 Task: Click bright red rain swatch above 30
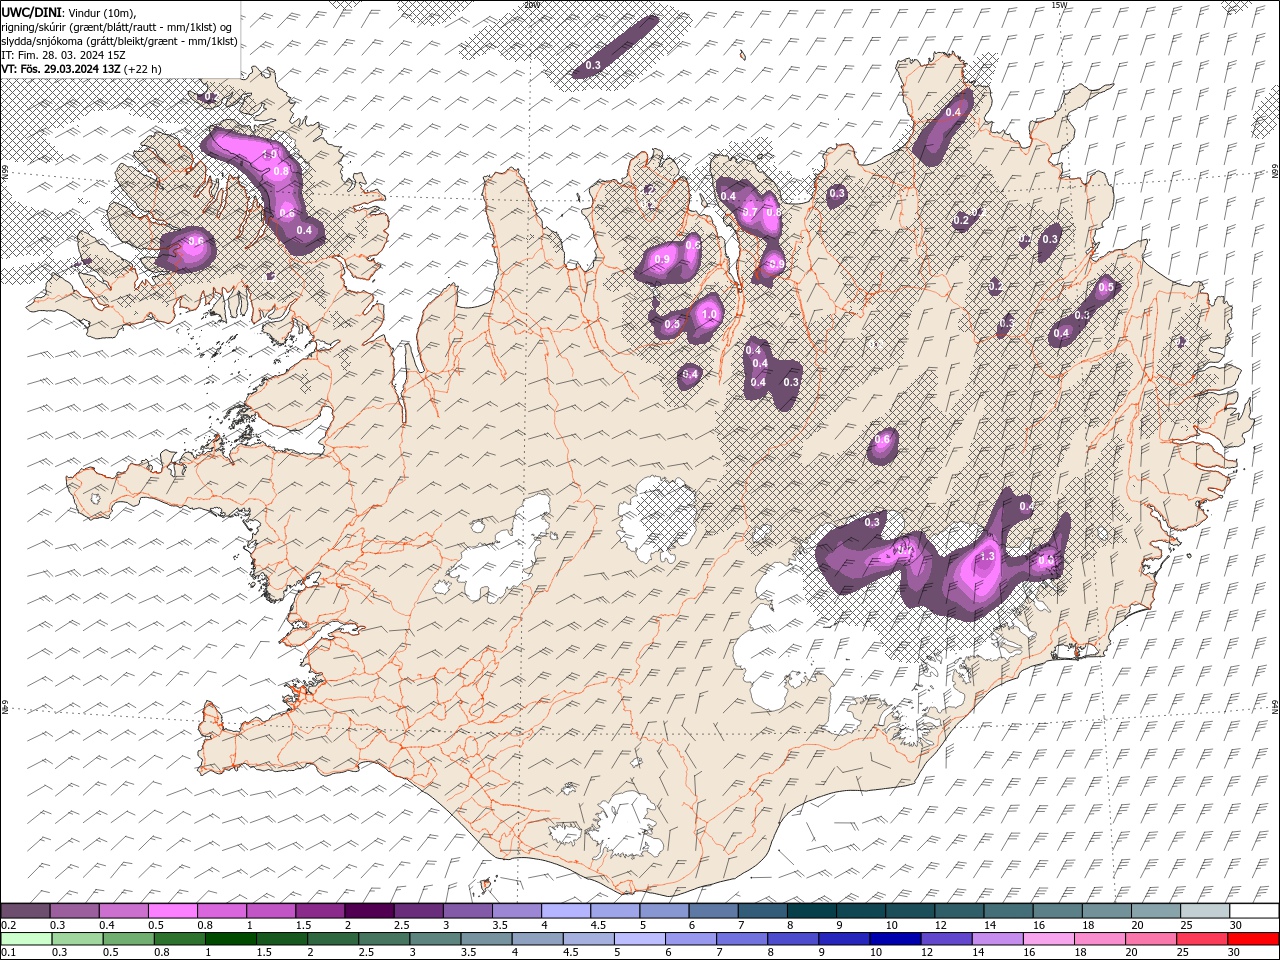[1252, 939]
